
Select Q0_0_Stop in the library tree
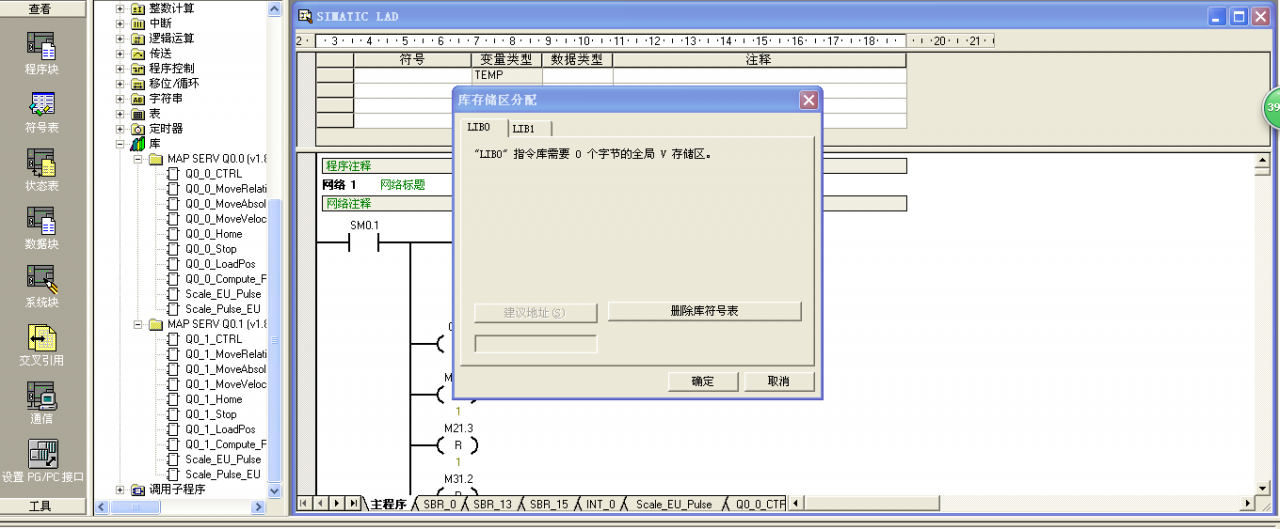point(211,249)
